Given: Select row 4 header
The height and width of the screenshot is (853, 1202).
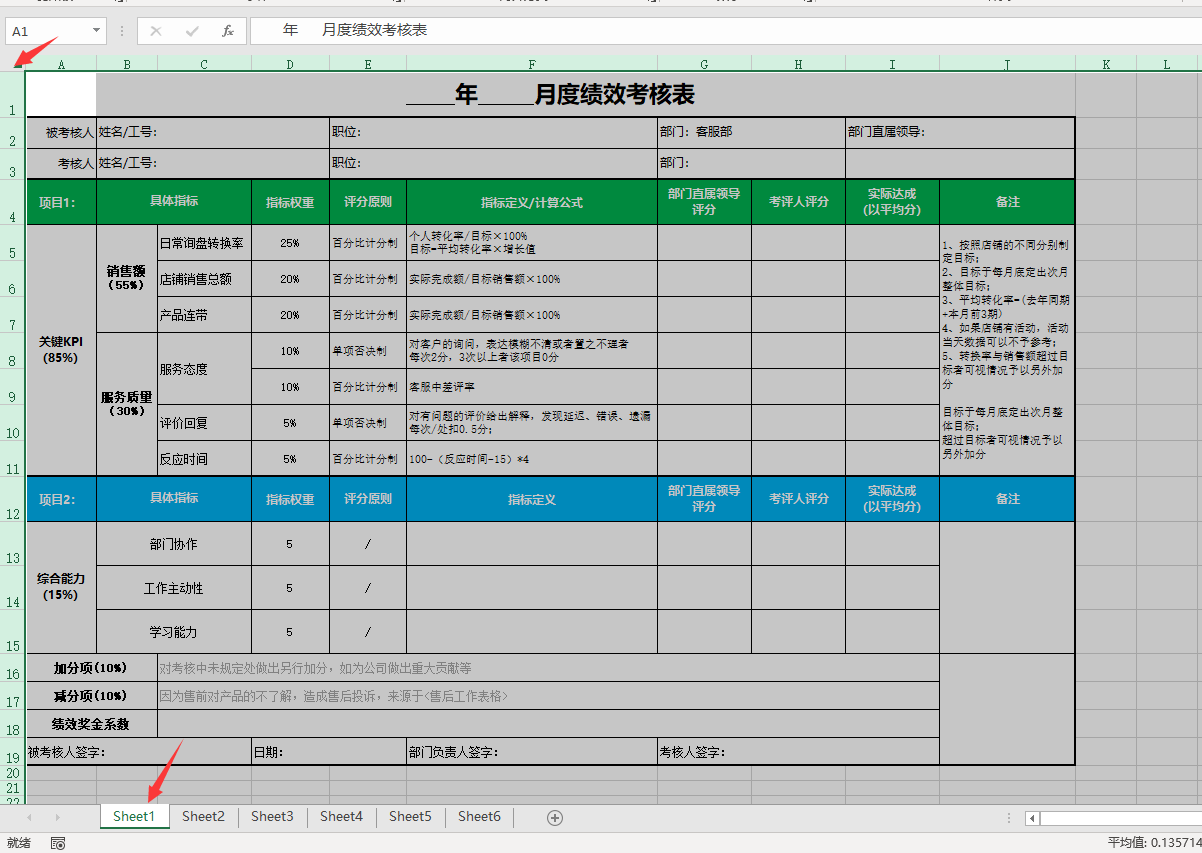Looking at the screenshot, I should pos(13,201).
